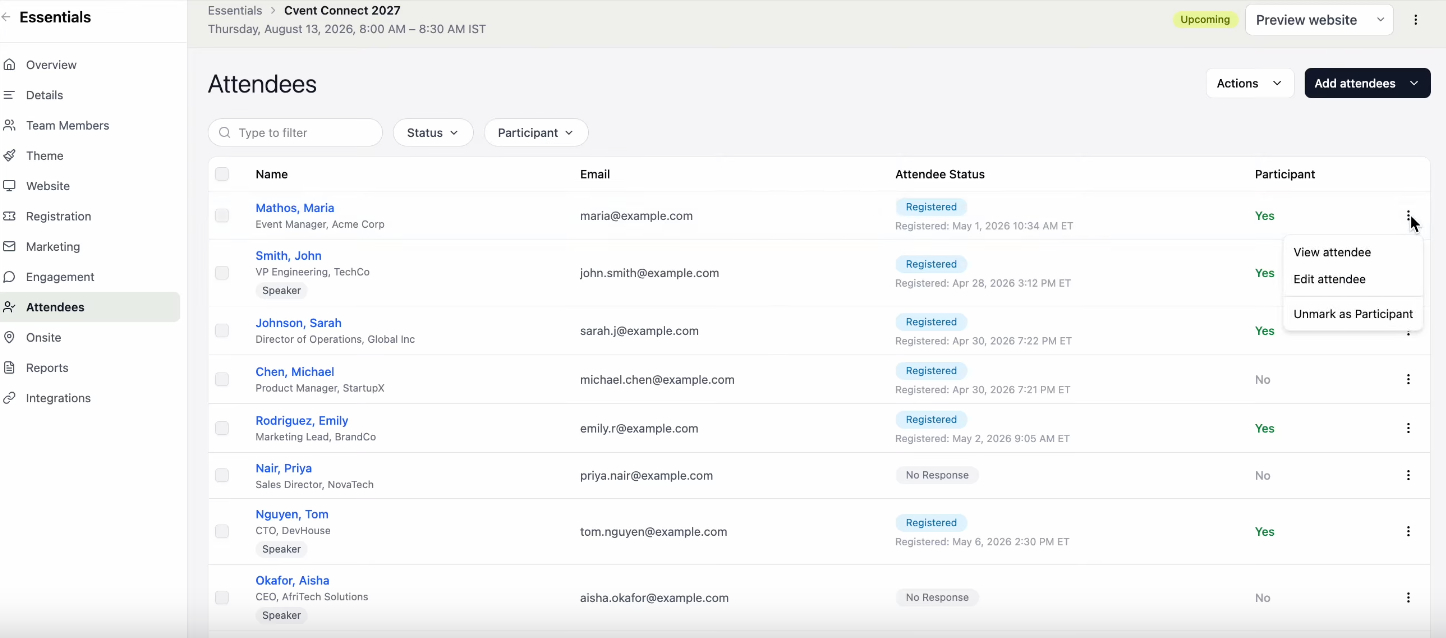Tick the select-all checkbox in table header

pyautogui.click(x=222, y=174)
